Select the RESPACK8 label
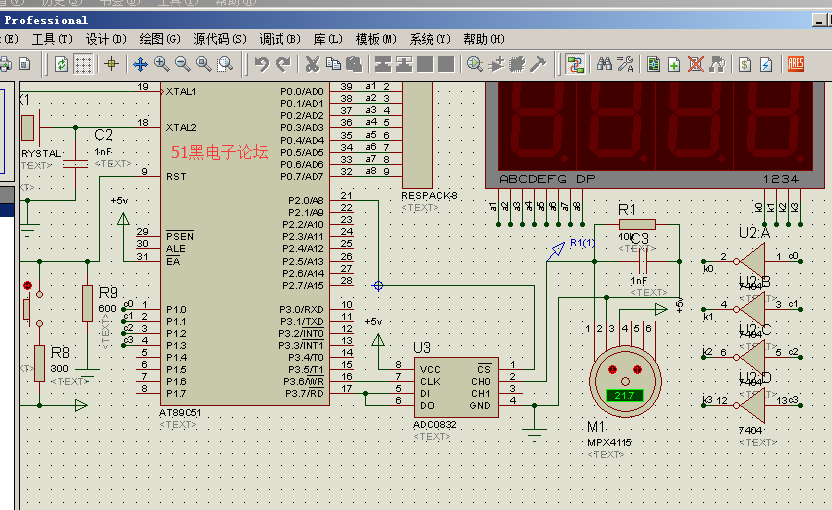 (x=429, y=195)
